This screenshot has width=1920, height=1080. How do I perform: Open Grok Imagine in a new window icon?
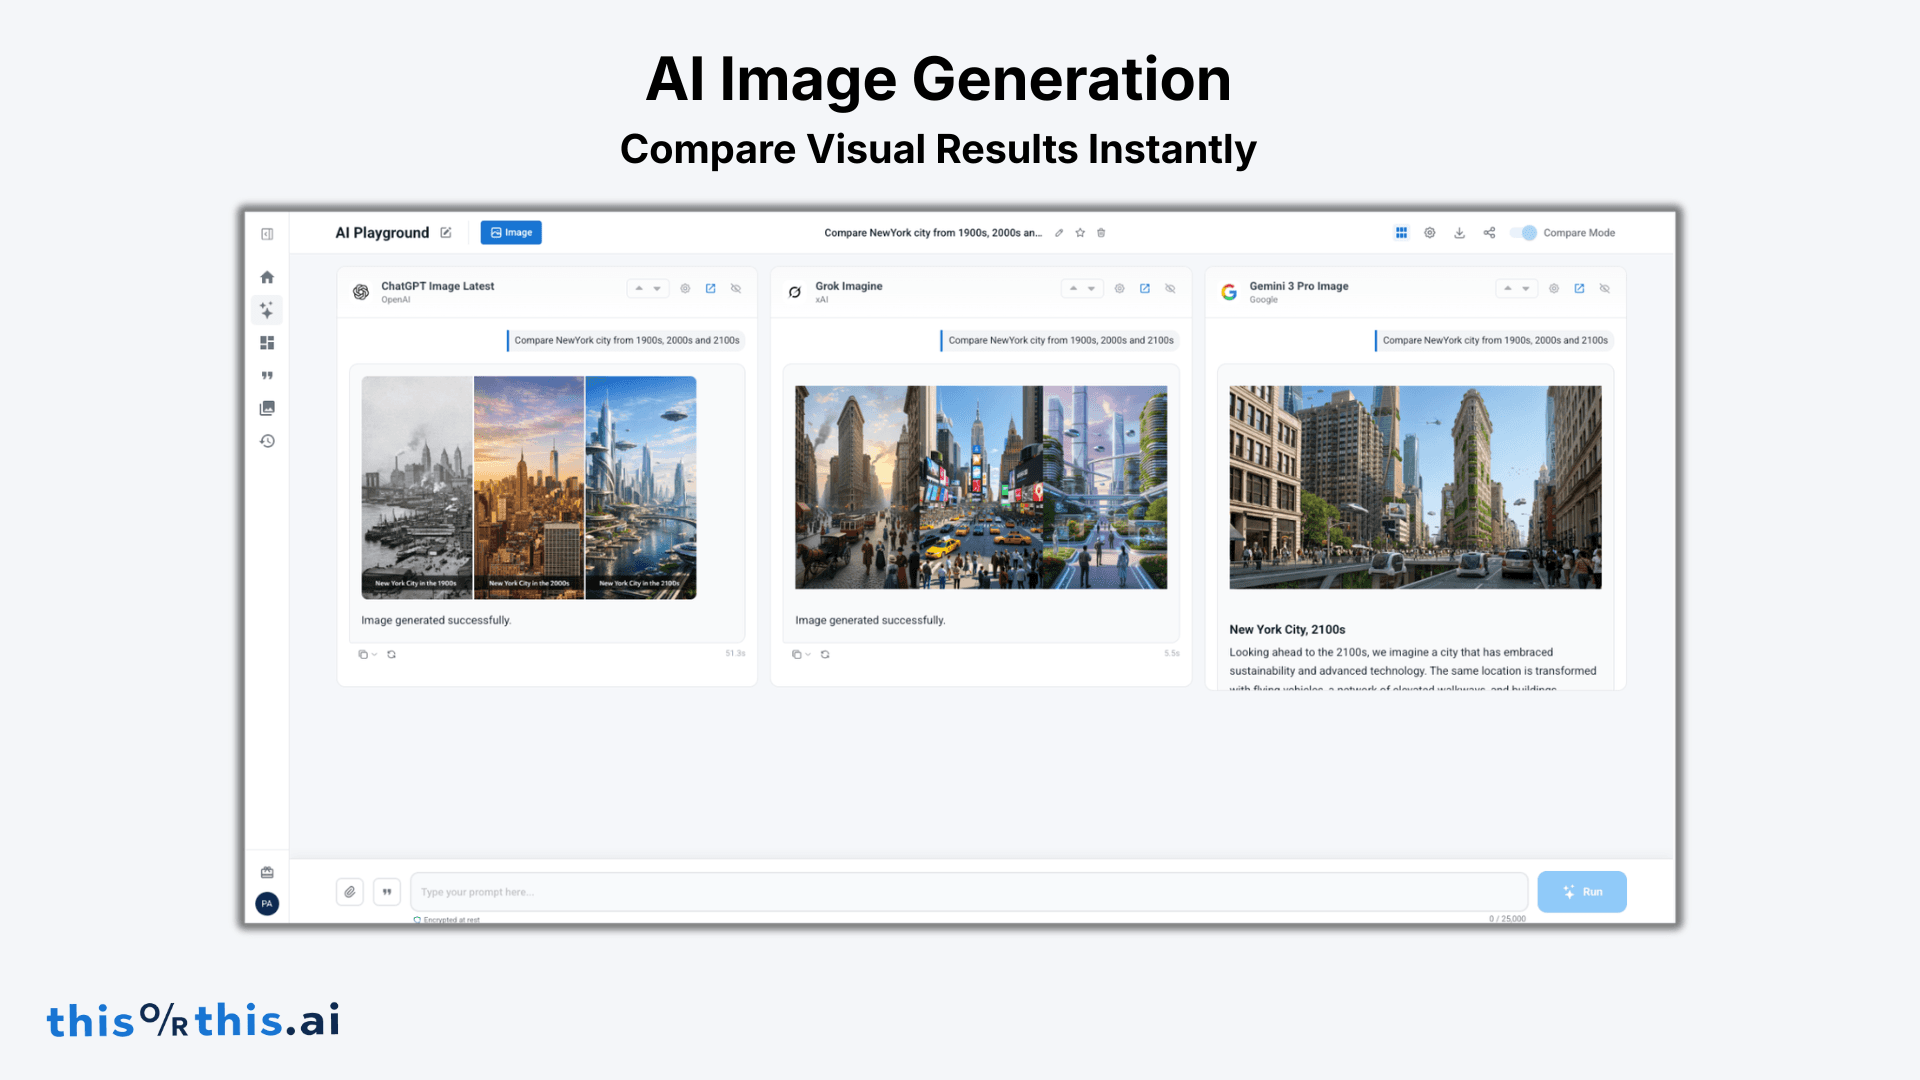pyautogui.click(x=1145, y=288)
